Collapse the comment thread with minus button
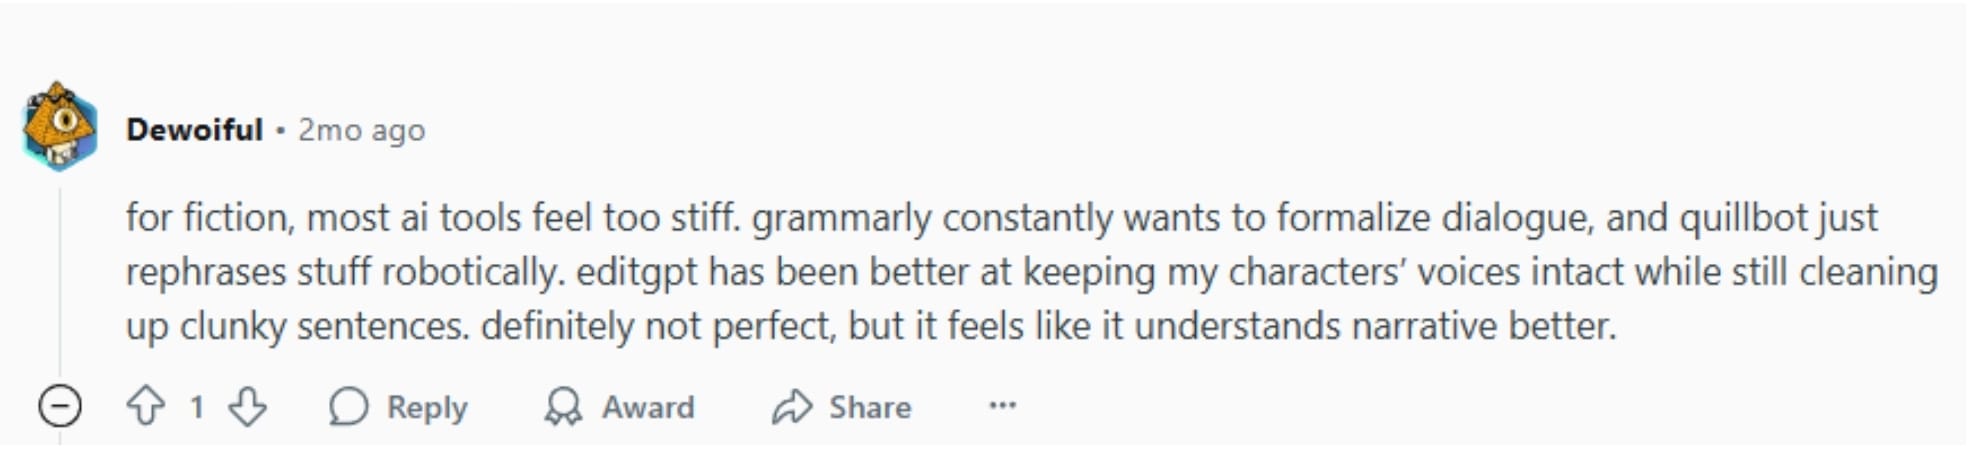 [x=60, y=407]
